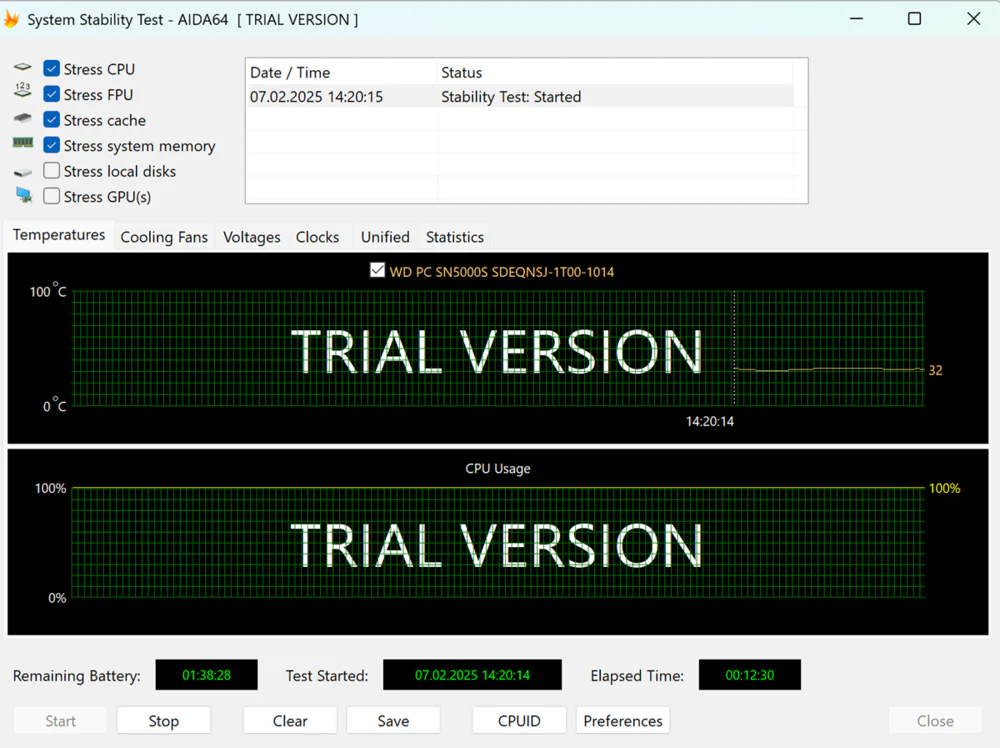Maximize the System Stability Test window
Screen dimensions: 1000x748
tap(915, 19)
